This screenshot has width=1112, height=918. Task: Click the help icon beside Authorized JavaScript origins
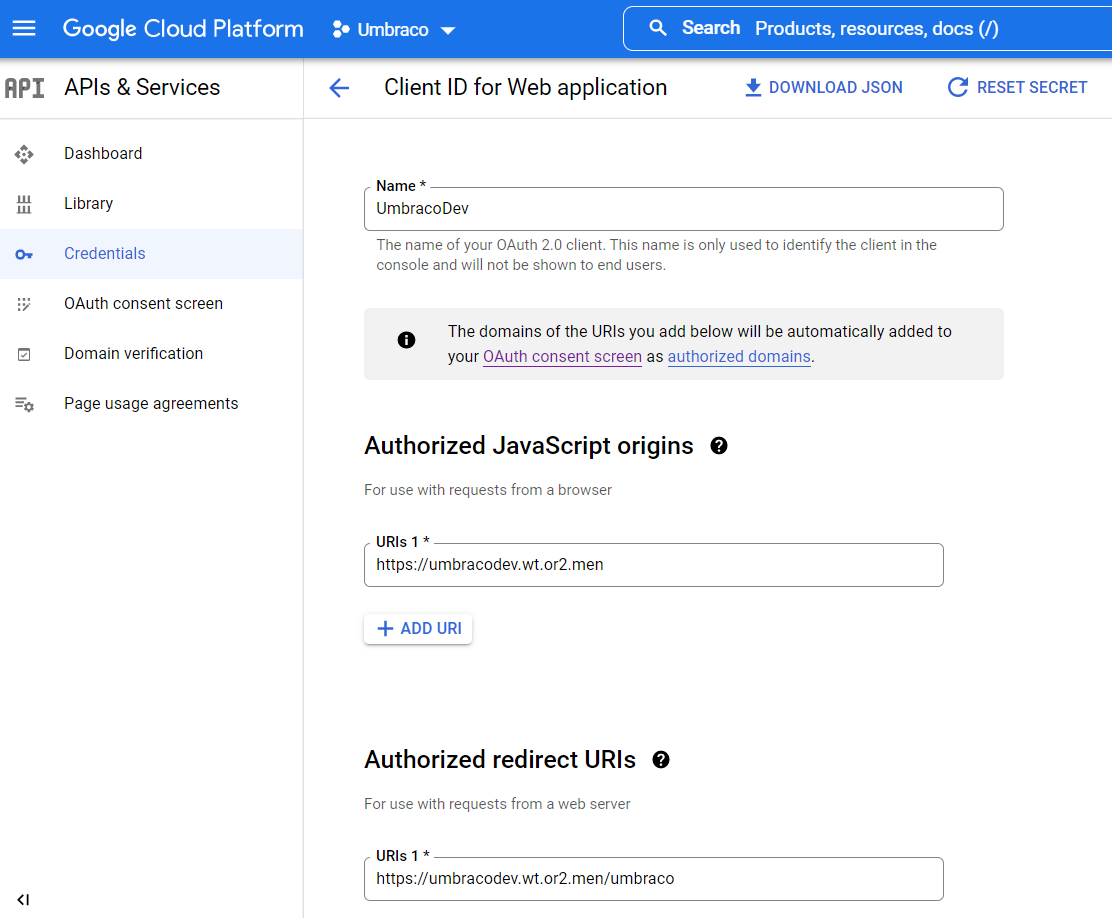718,446
